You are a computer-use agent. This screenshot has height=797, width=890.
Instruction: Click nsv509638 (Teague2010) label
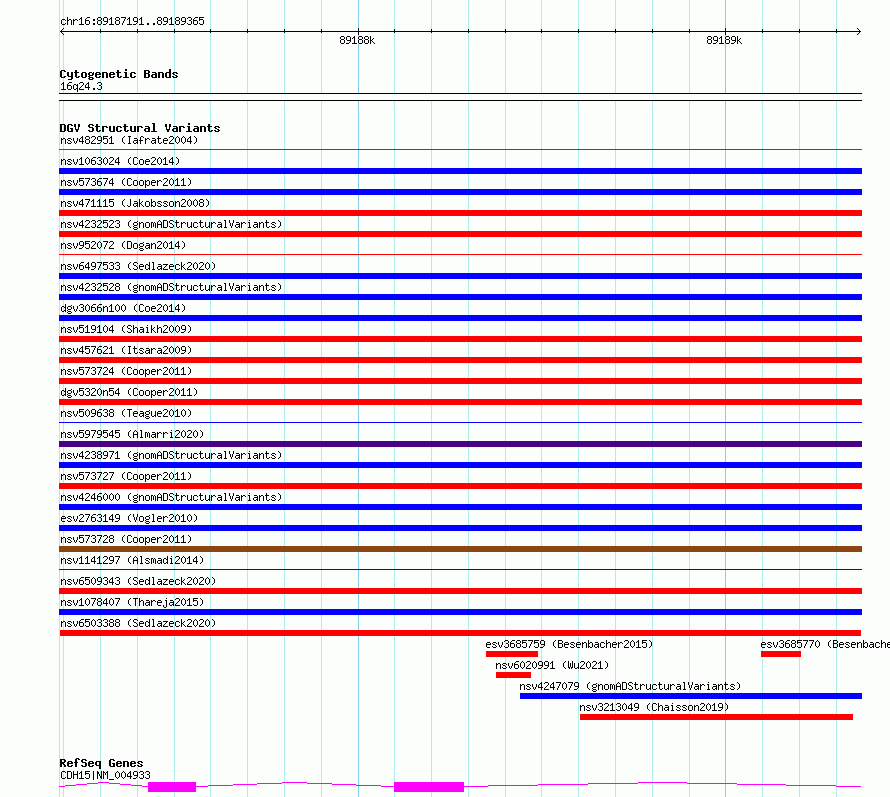(x=126, y=413)
